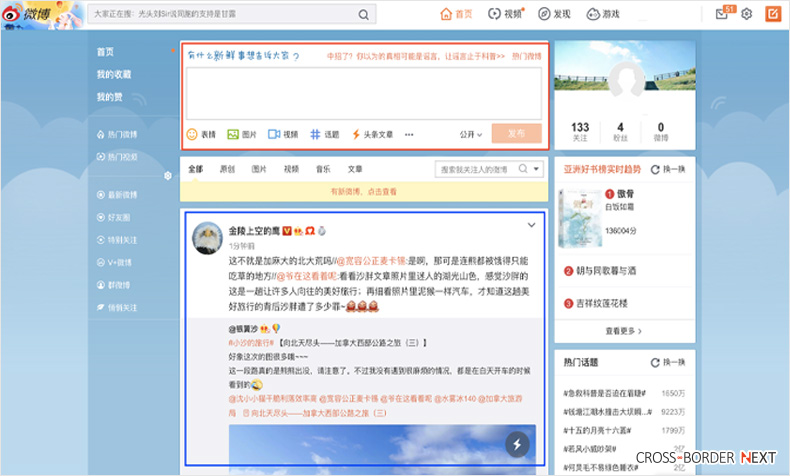This screenshot has width=790, height=476.
Task: Open the eagle avatar of the post author
Action: coord(208,238)
